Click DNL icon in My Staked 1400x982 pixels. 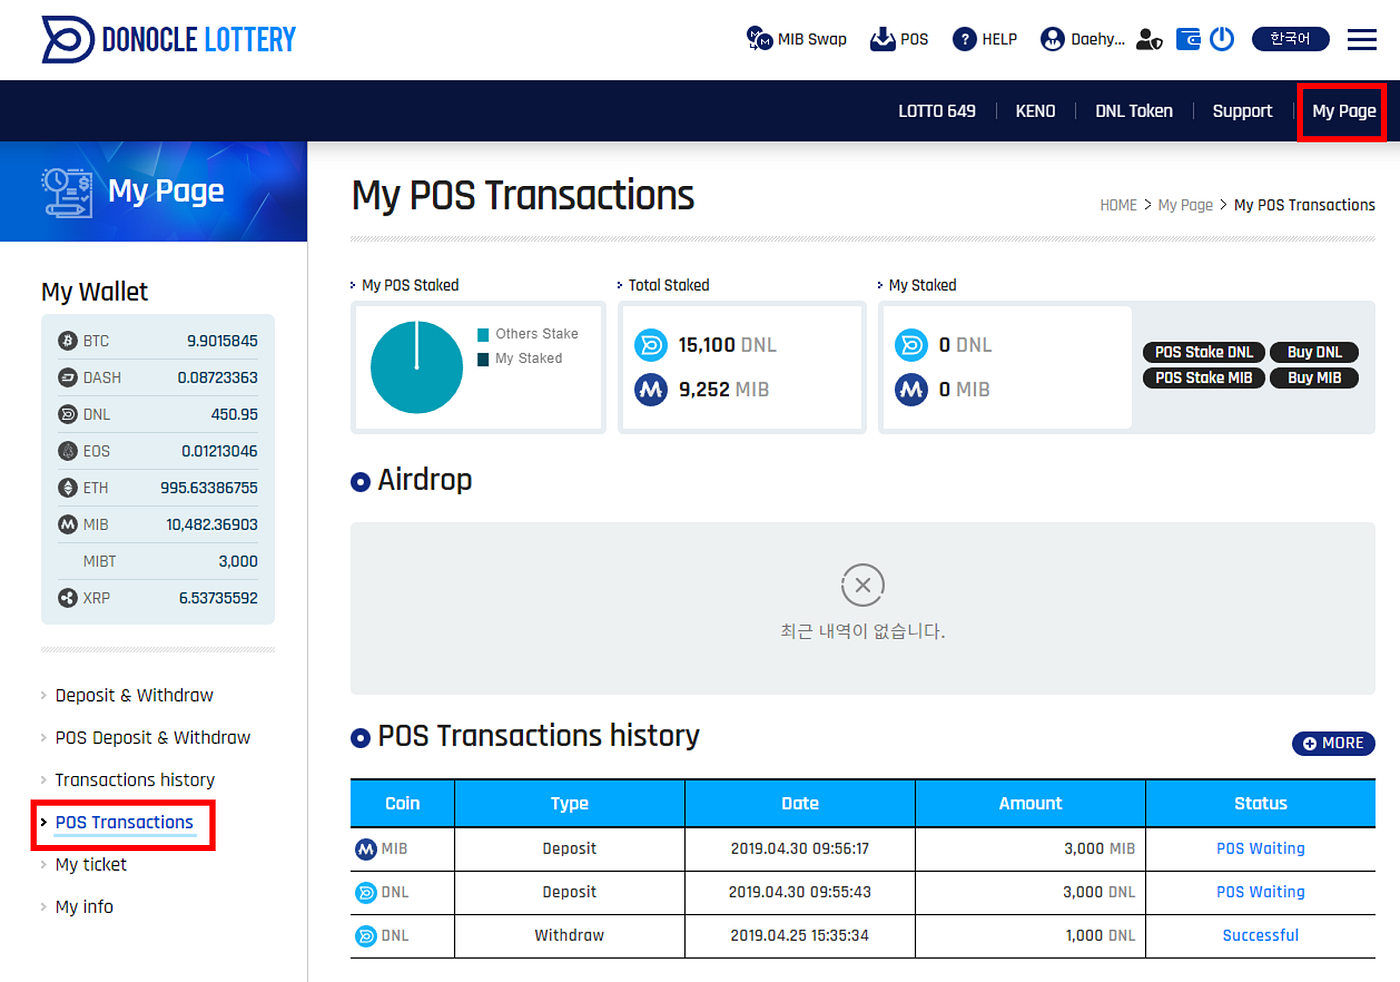[911, 345]
